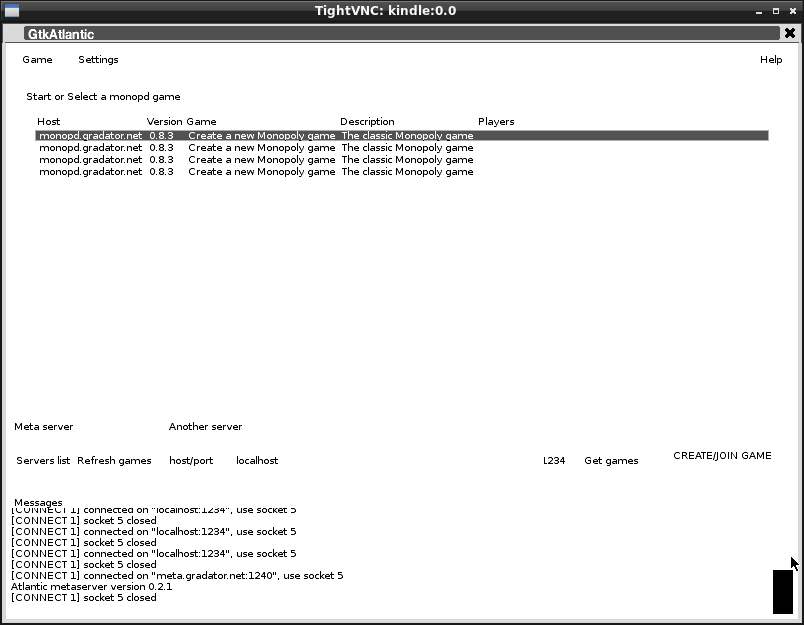Click the Game column header
The image size is (804, 625).
tap(201, 122)
